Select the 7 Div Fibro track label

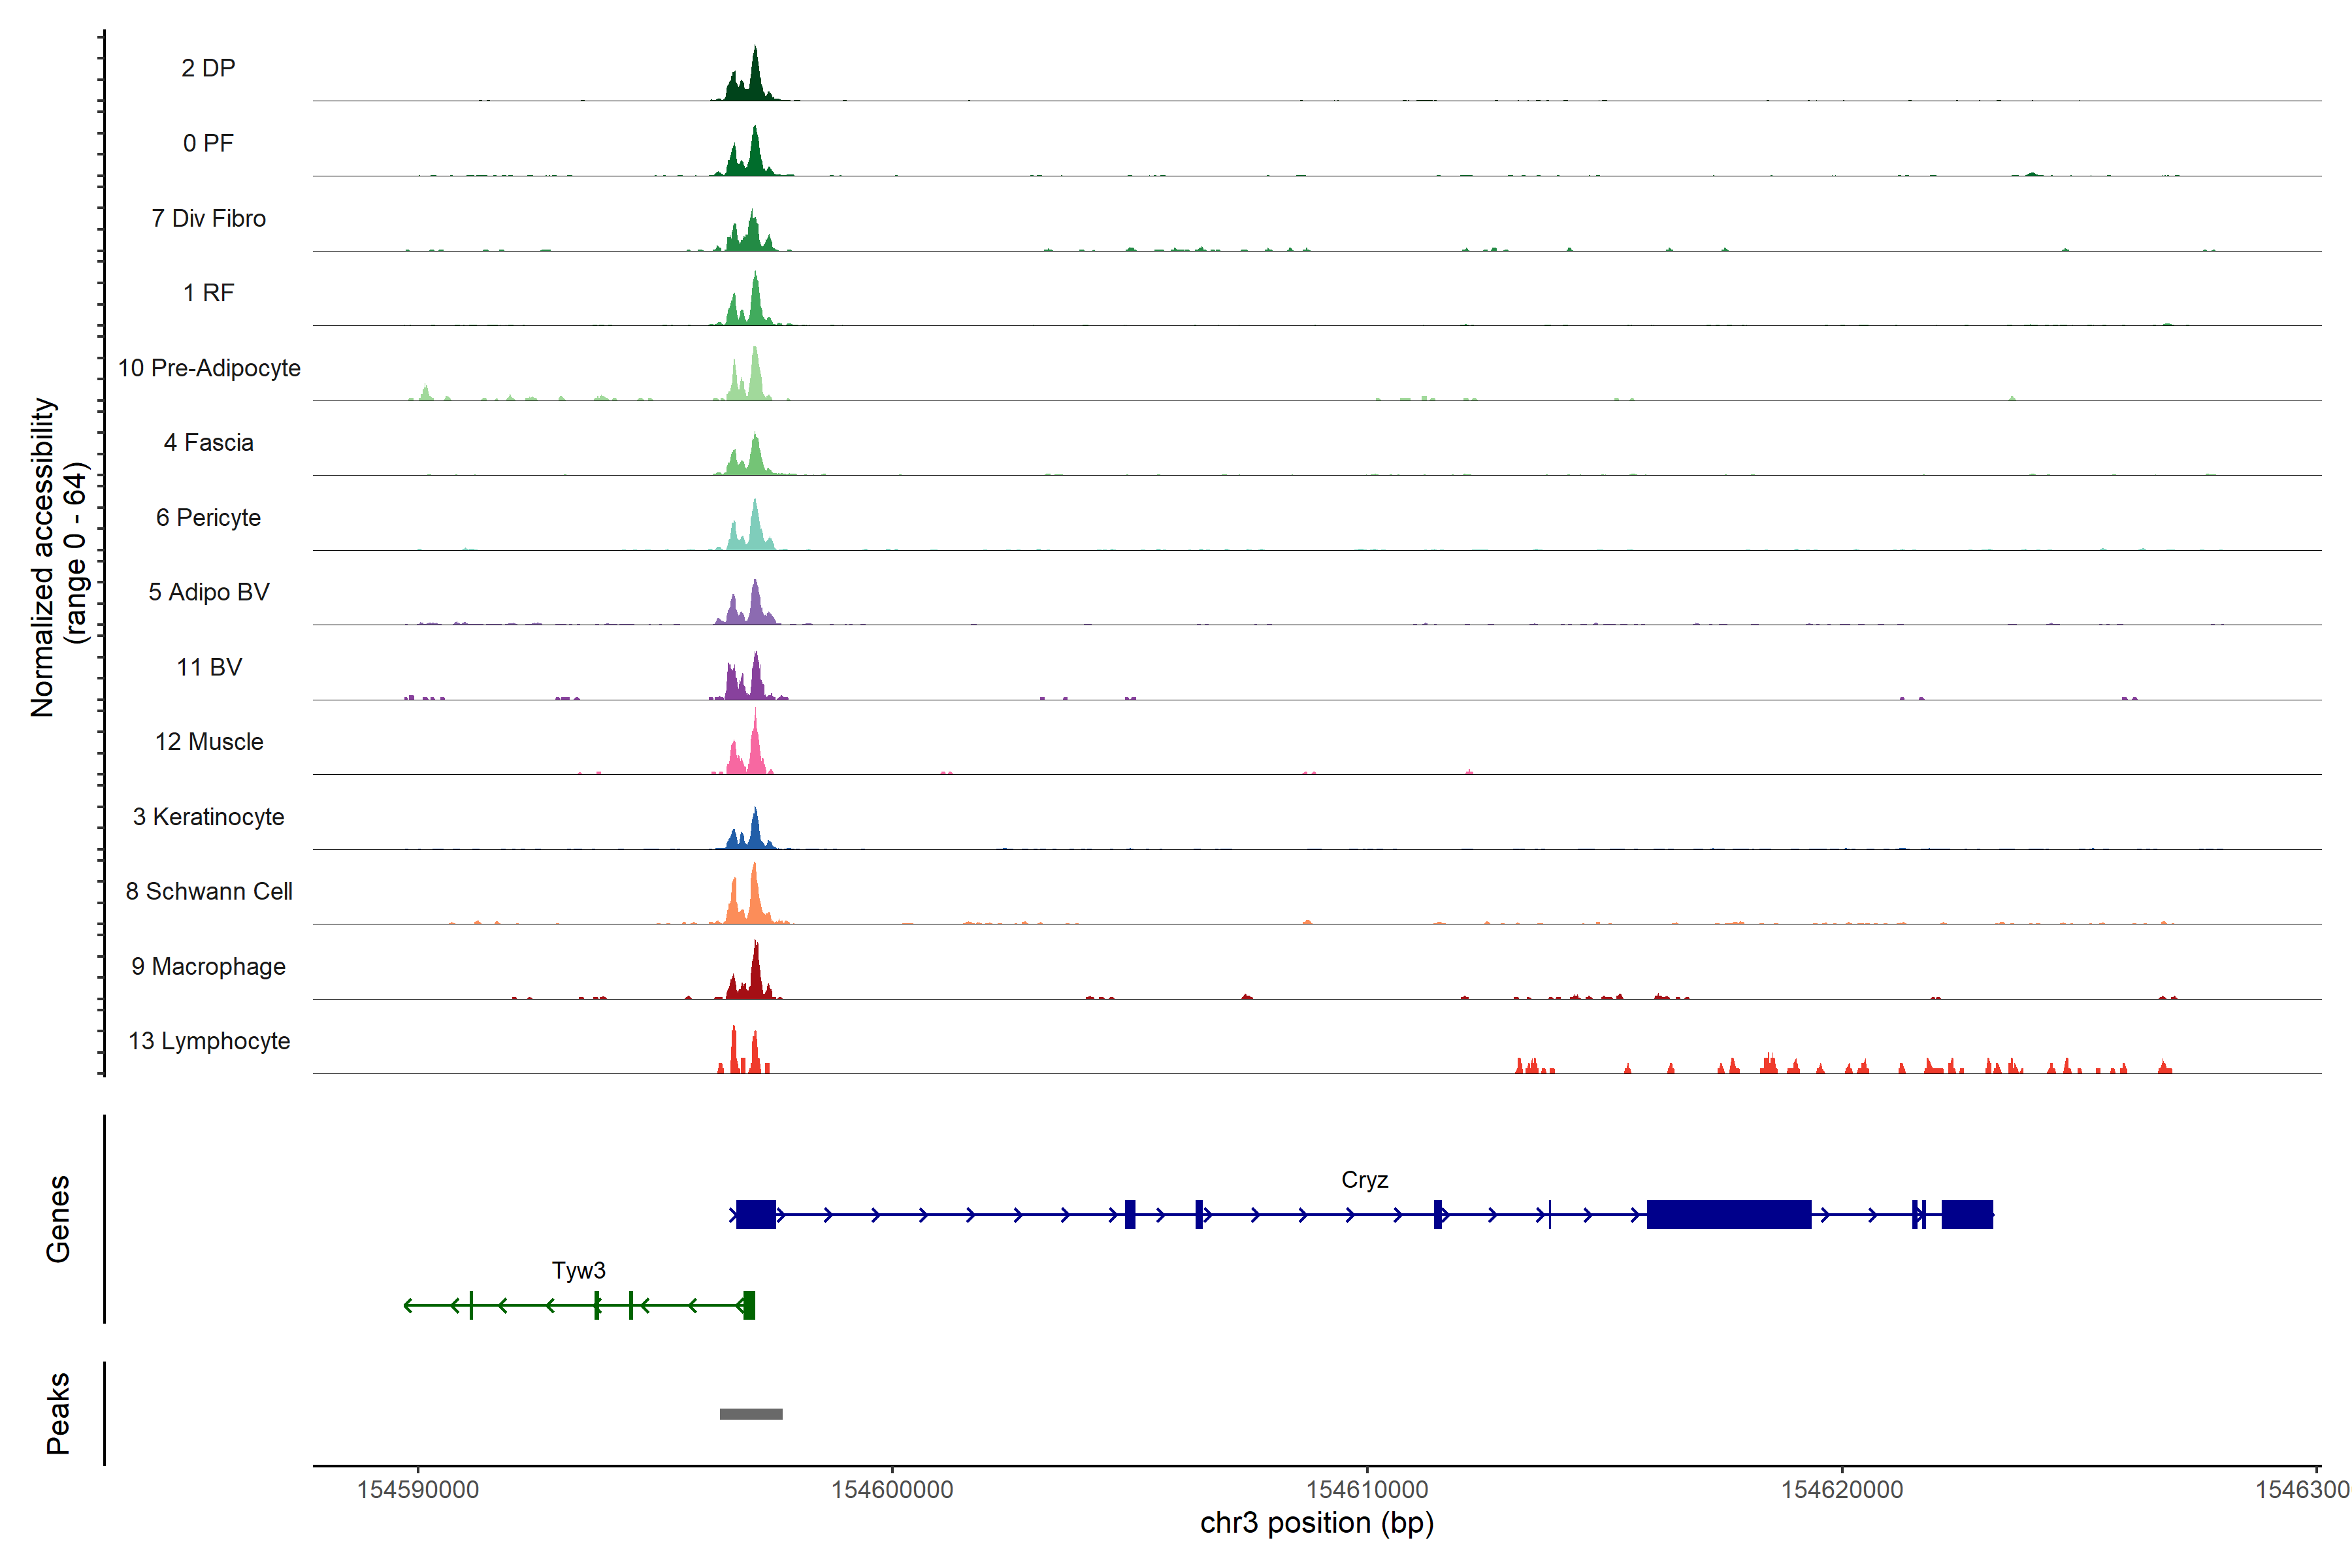point(208,218)
